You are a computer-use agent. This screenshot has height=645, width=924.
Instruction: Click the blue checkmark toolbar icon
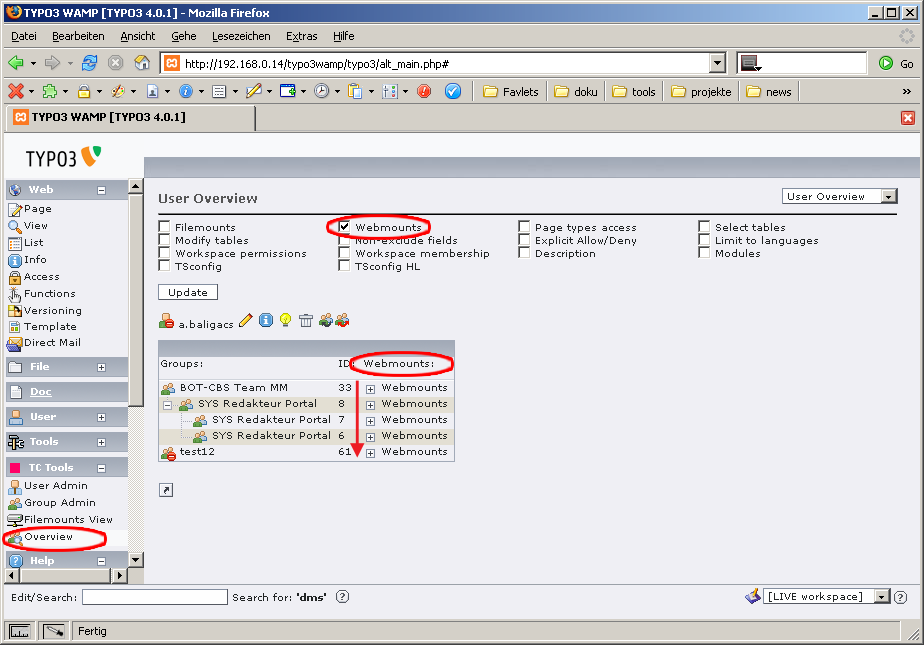click(453, 91)
